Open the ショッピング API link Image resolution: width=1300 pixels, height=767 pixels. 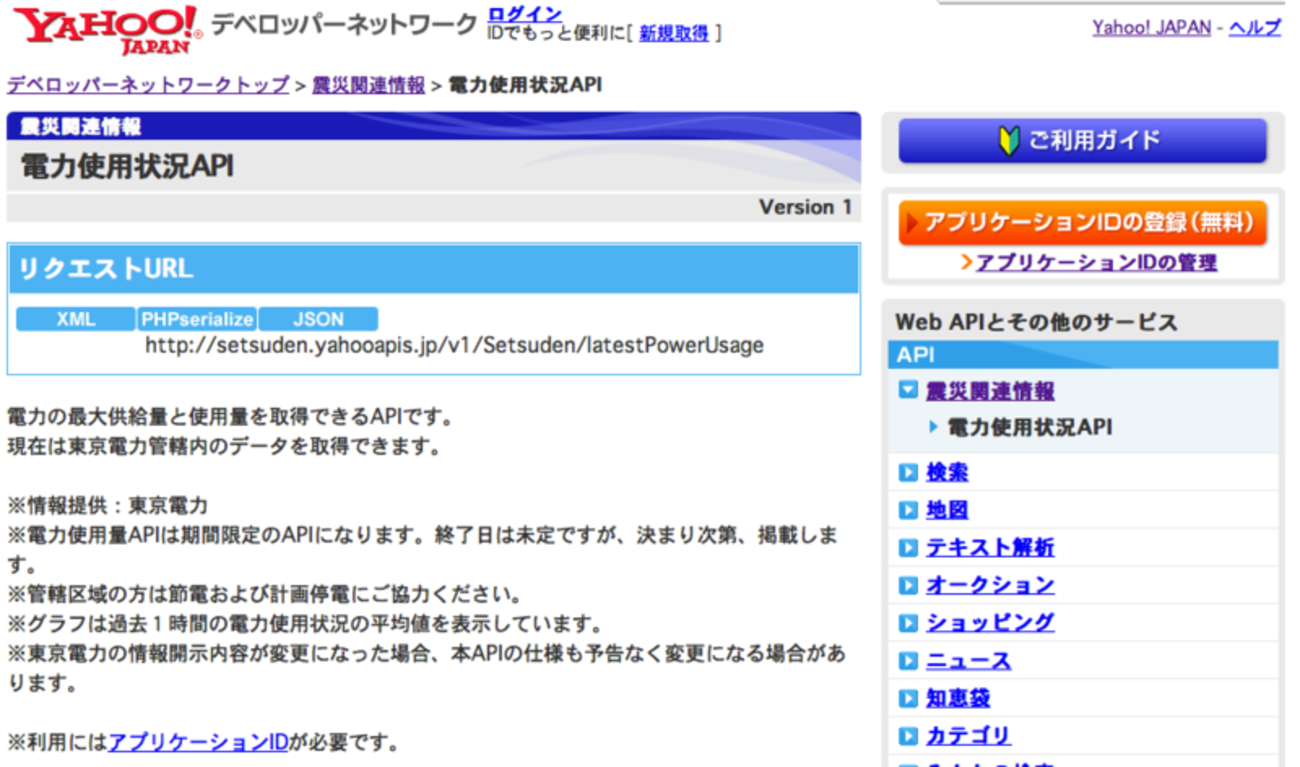990,623
